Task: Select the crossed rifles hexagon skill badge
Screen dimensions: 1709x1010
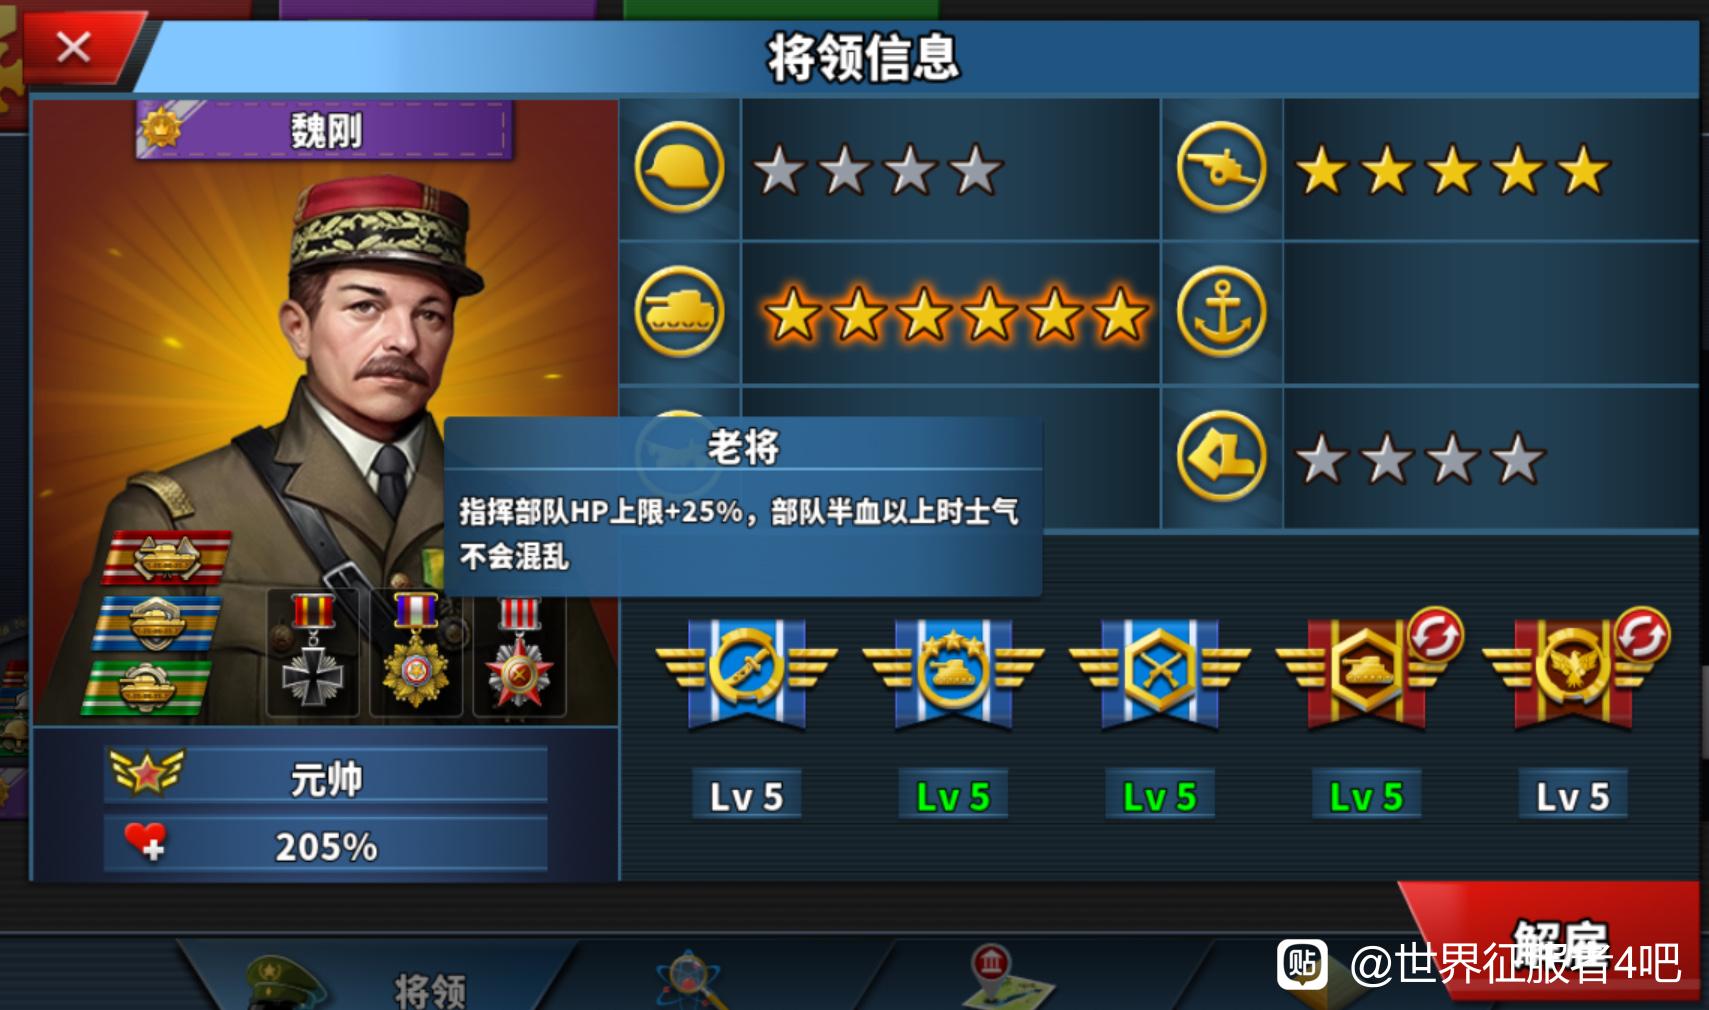Action: tap(1159, 672)
